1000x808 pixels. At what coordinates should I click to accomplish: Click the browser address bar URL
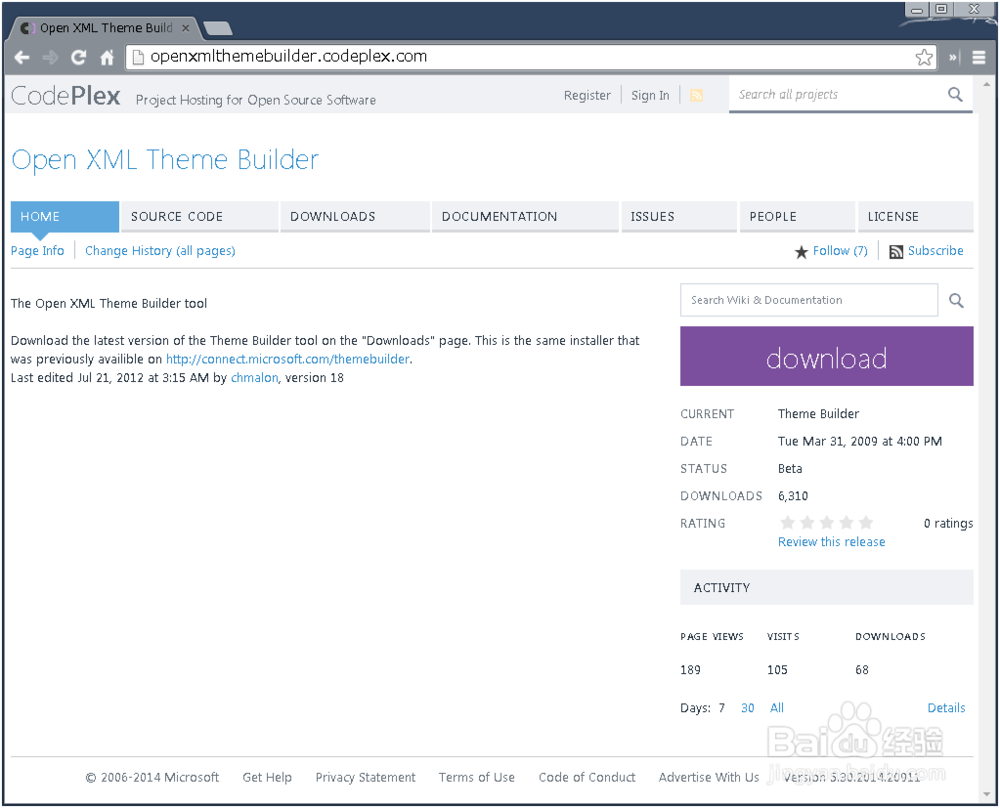click(288, 57)
